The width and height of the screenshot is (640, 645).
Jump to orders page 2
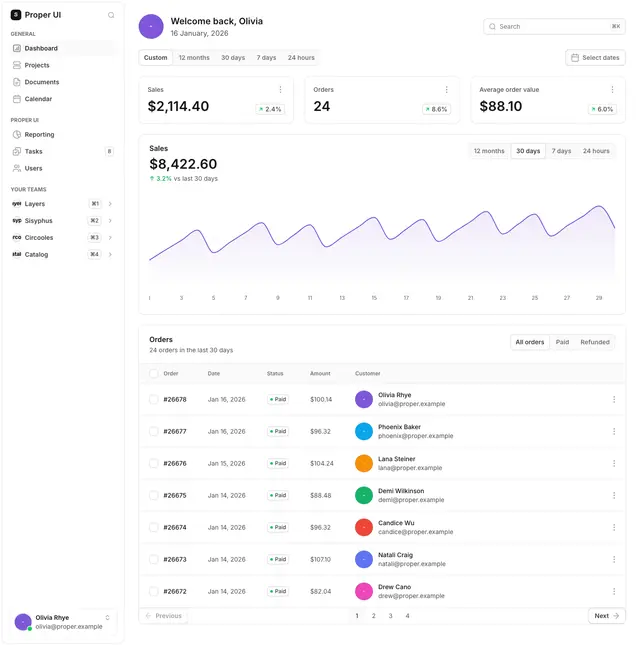click(373, 616)
